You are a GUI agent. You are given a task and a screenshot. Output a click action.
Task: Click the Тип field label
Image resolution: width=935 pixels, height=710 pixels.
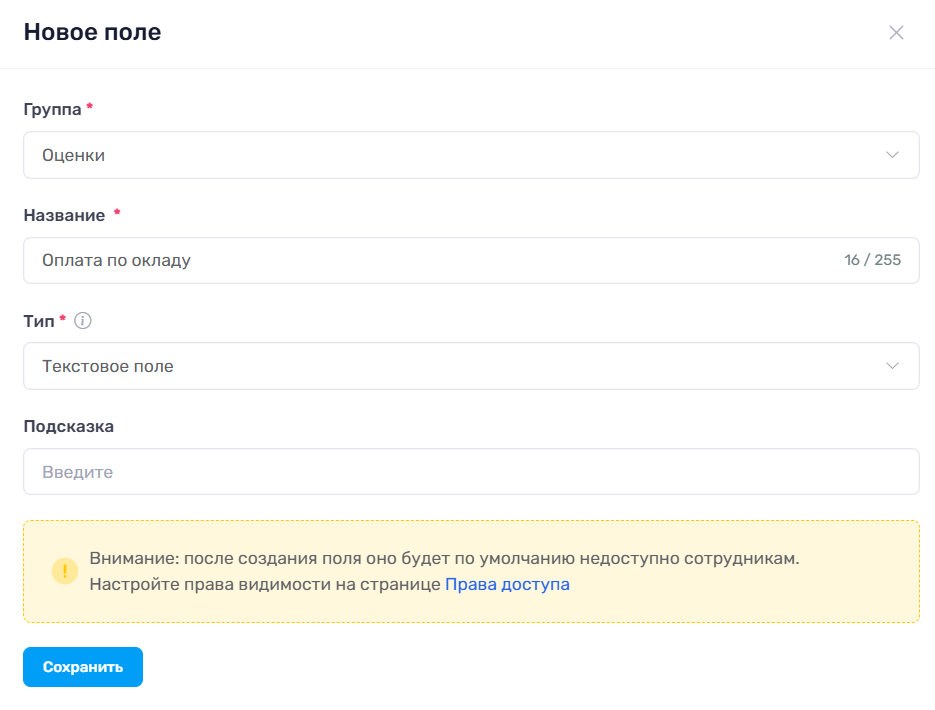(39, 321)
